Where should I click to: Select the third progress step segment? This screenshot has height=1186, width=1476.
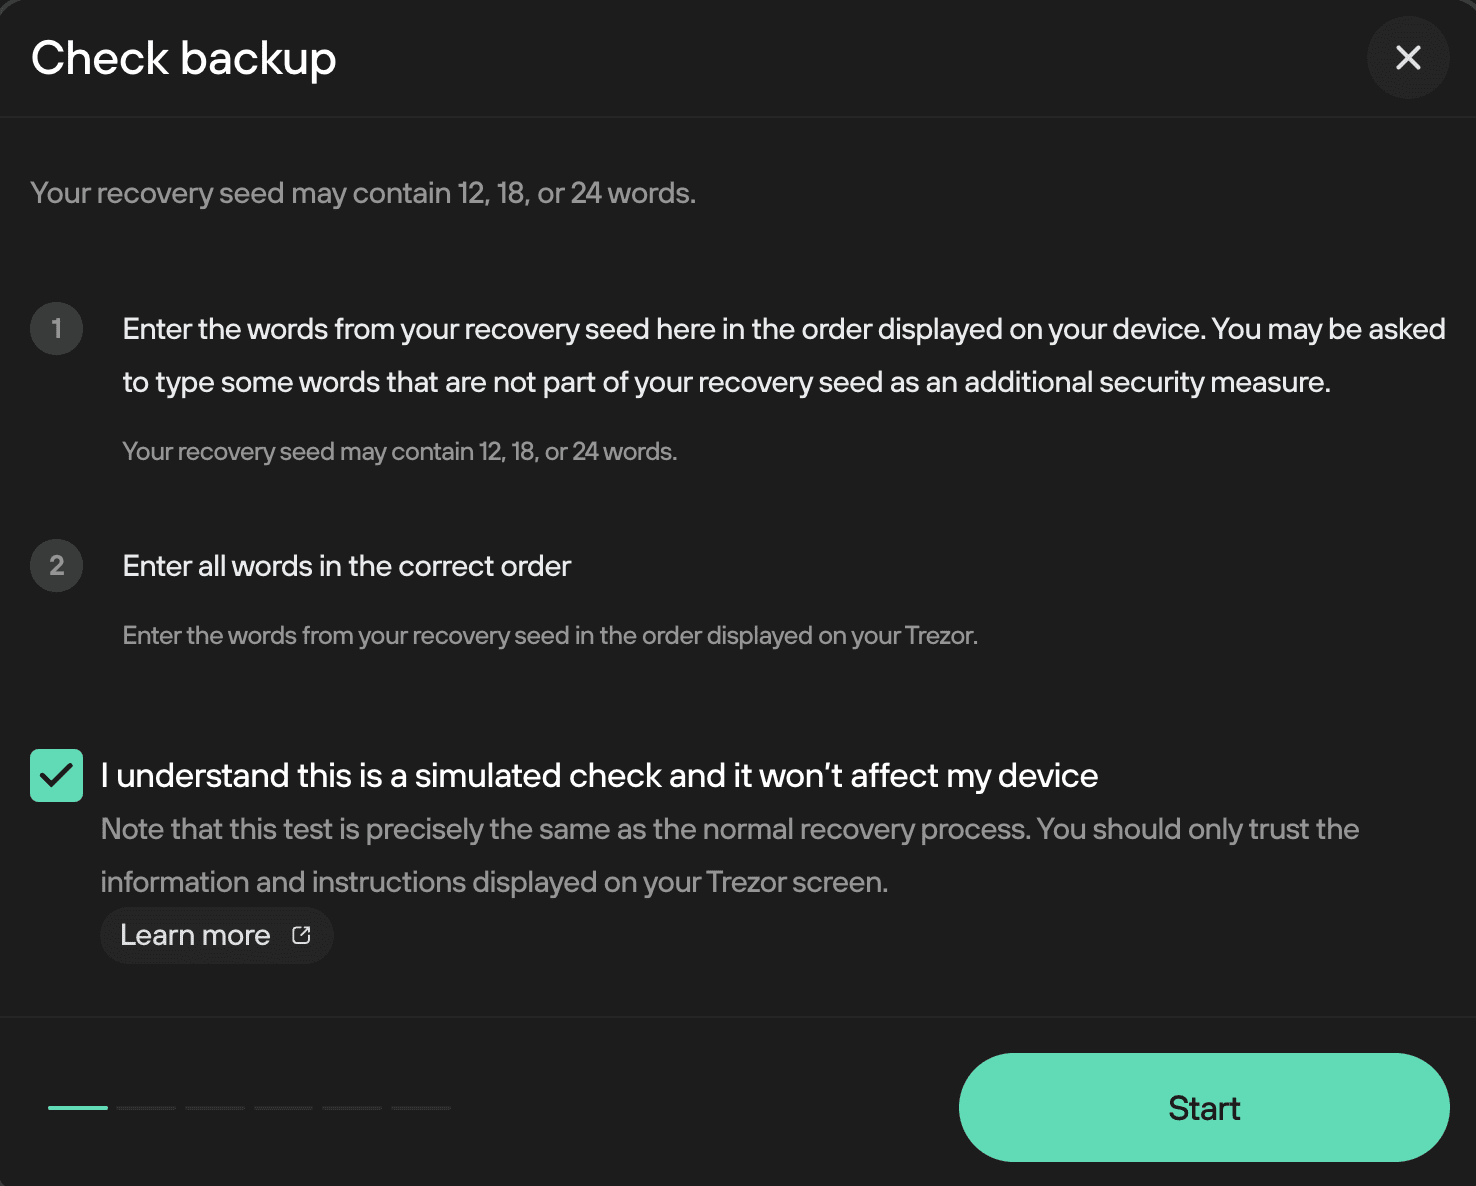tap(215, 1107)
